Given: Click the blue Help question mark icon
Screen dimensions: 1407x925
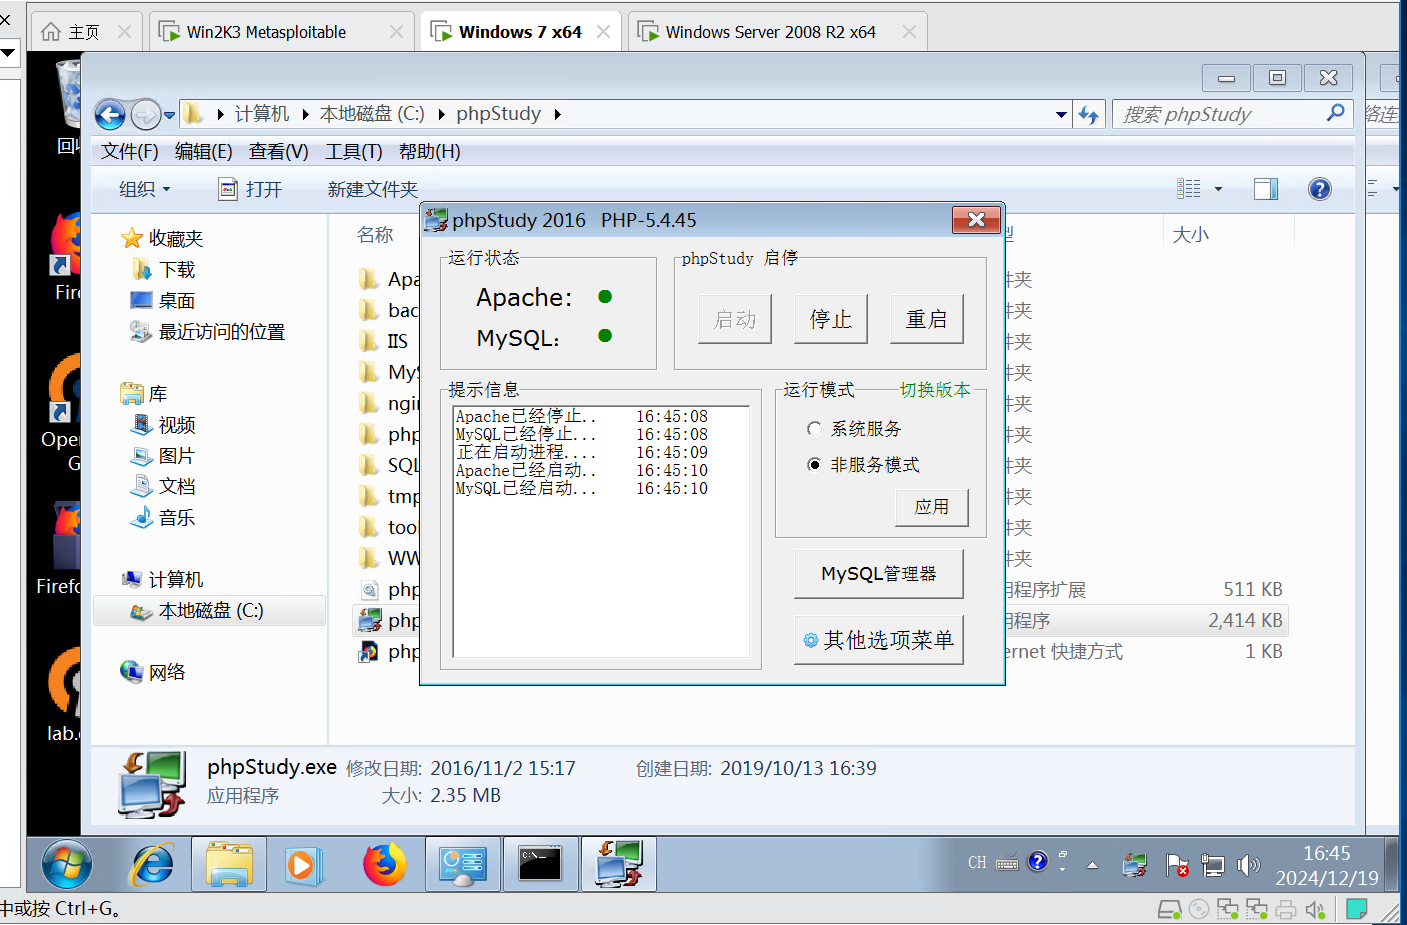Looking at the screenshot, I should coord(1320,189).
